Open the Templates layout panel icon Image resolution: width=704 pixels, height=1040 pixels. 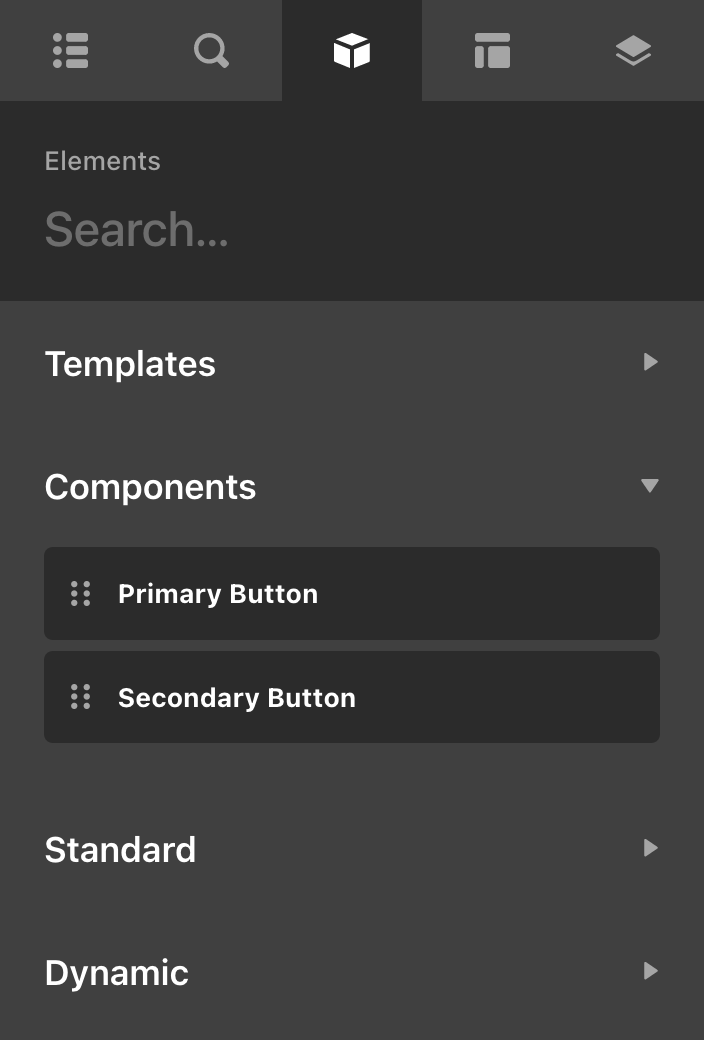[x=492, y=50]
